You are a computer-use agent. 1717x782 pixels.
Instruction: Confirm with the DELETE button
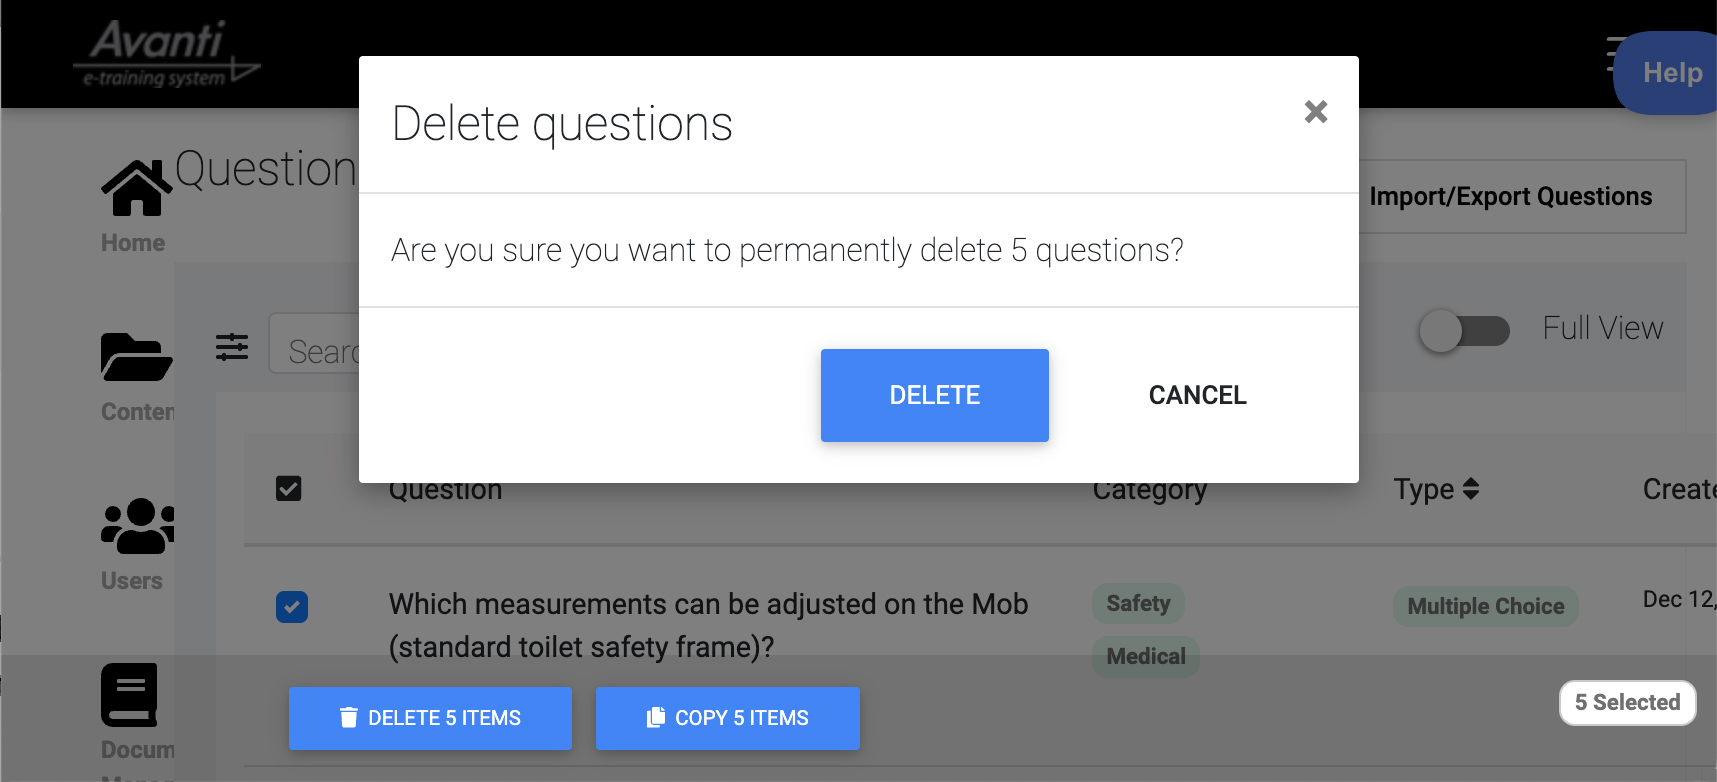coord(935,395)
